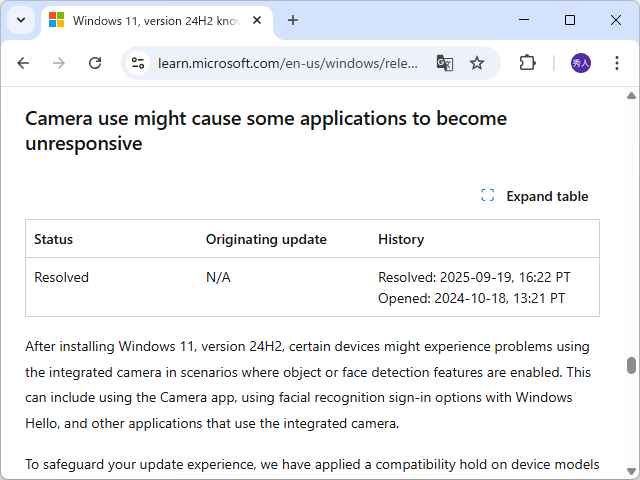Viewport: 640px width, 480px height.
Task: Click the Resolved: 2025-09-19 history entry
Action: tap(474, 278)
